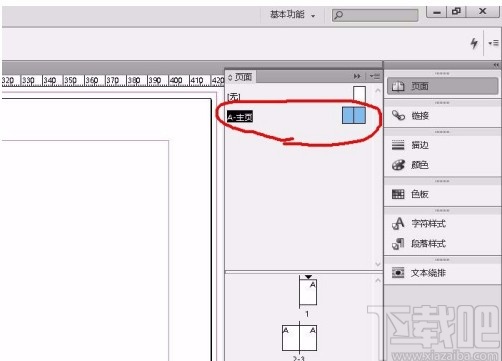Minimize the application window
Image resolution: width=502 pixels, height=361 pixels.
437,12
